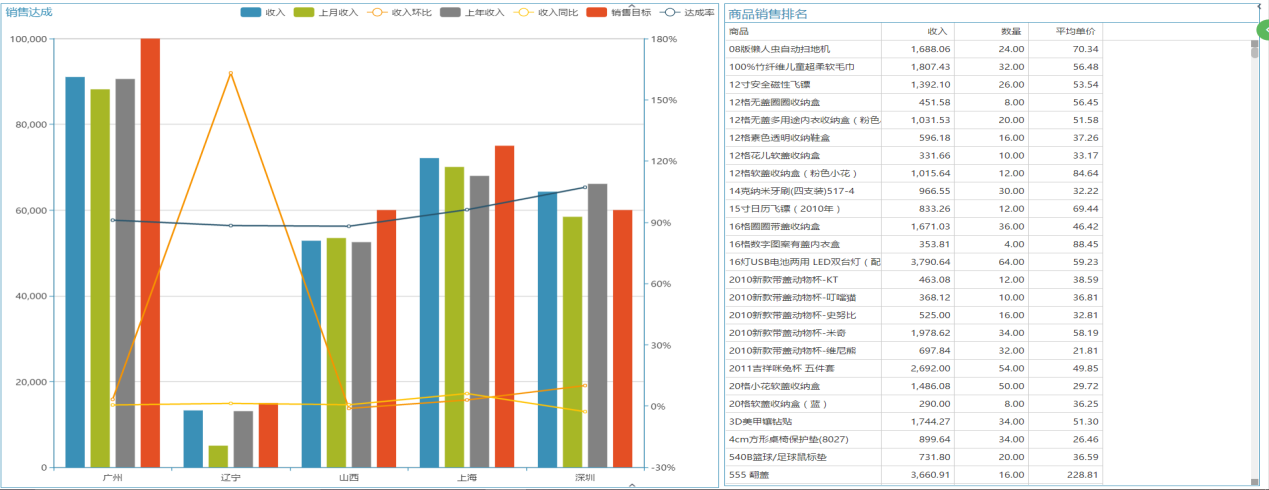The image size is (1269, 490).
Task: Click 深圳 gray 上年收入 bar
Action: pos(597,326)
